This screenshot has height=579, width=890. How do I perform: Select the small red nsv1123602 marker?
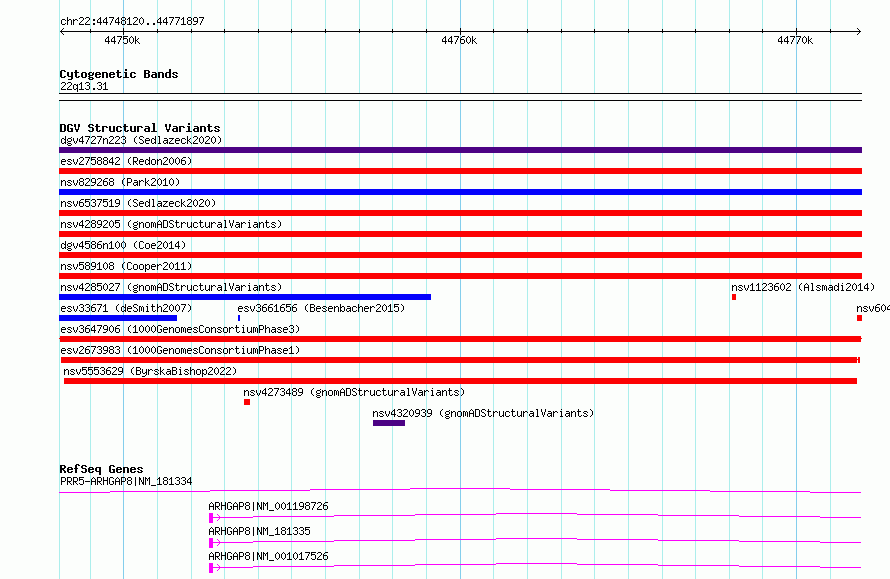pos(734,297)
